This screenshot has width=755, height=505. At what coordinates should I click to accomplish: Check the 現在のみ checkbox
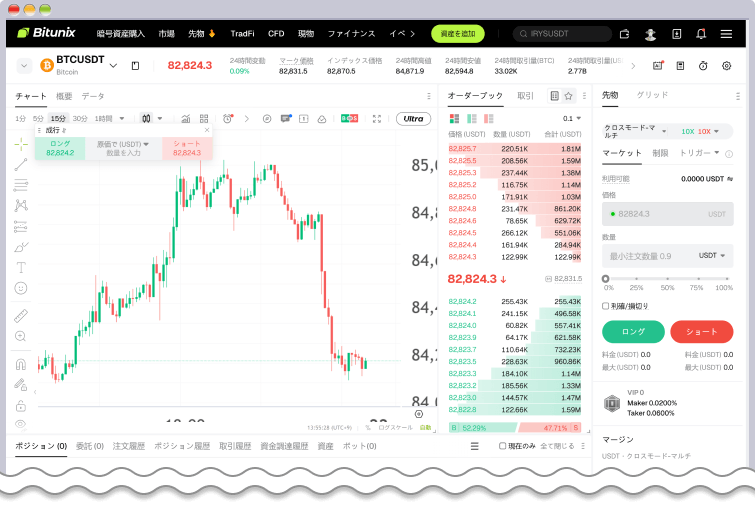click(502, 446)
